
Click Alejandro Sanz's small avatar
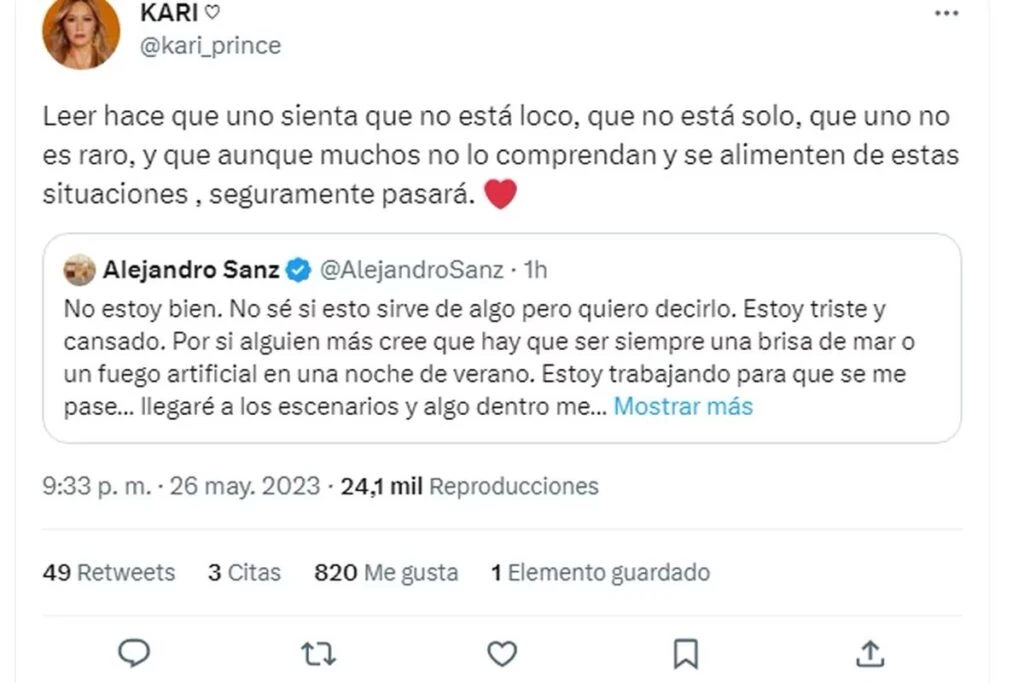tap(79, 269)
